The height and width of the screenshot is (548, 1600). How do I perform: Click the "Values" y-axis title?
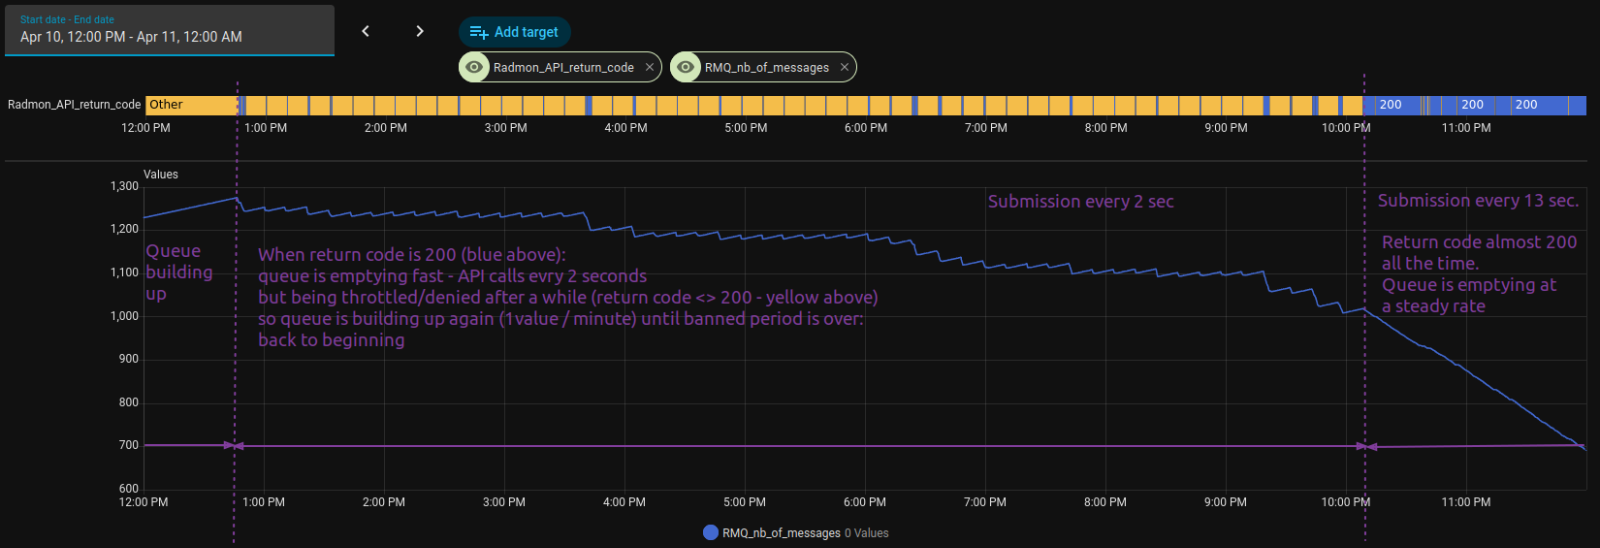pos(160,174)
